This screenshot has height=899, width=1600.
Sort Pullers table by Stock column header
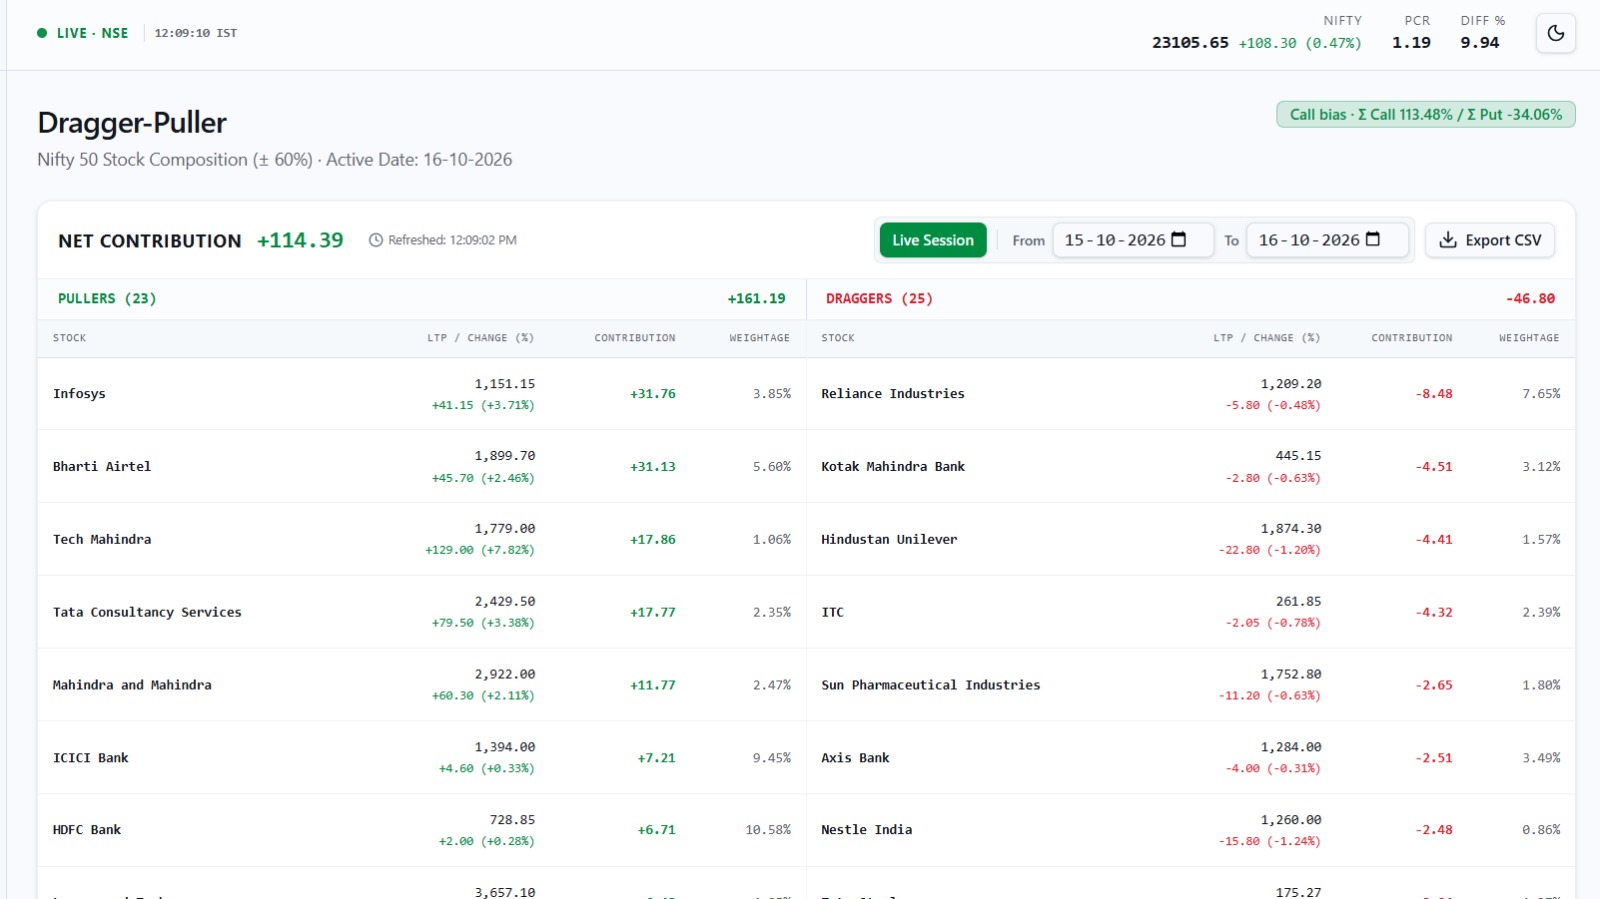coord(70,338)
